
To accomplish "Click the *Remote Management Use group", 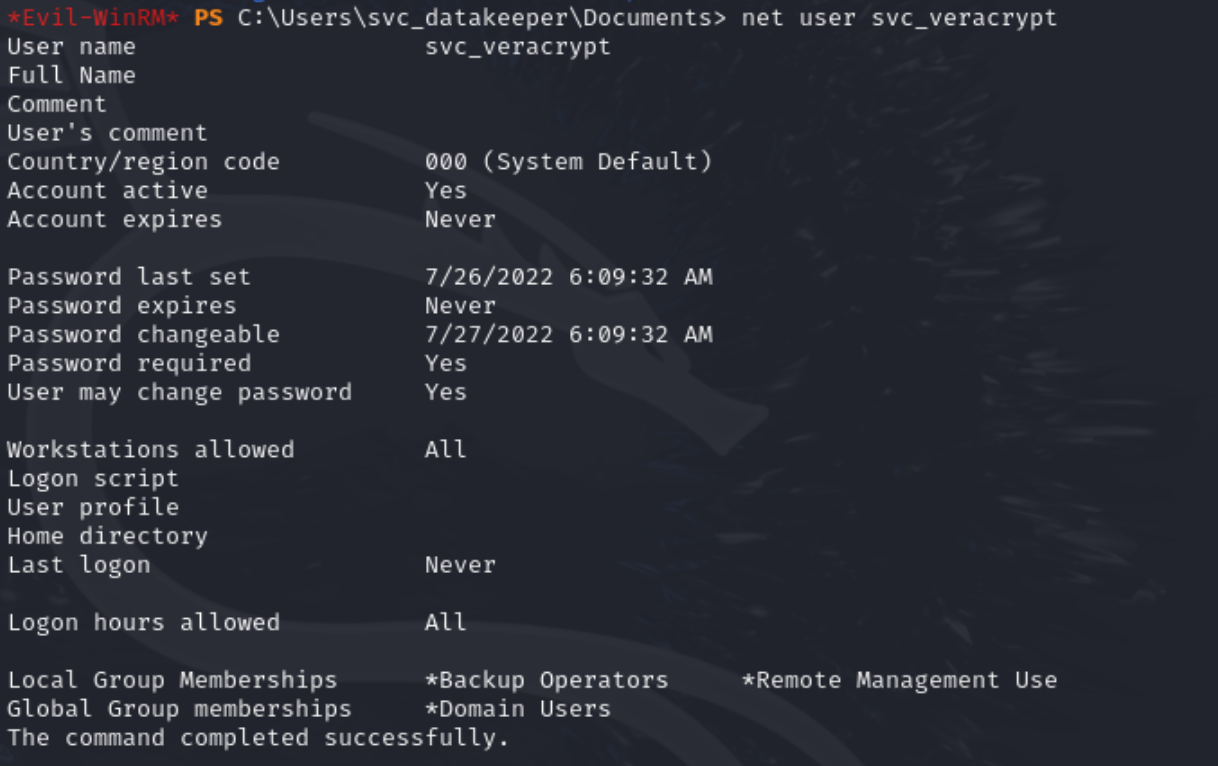I will (x=899, y=680).
